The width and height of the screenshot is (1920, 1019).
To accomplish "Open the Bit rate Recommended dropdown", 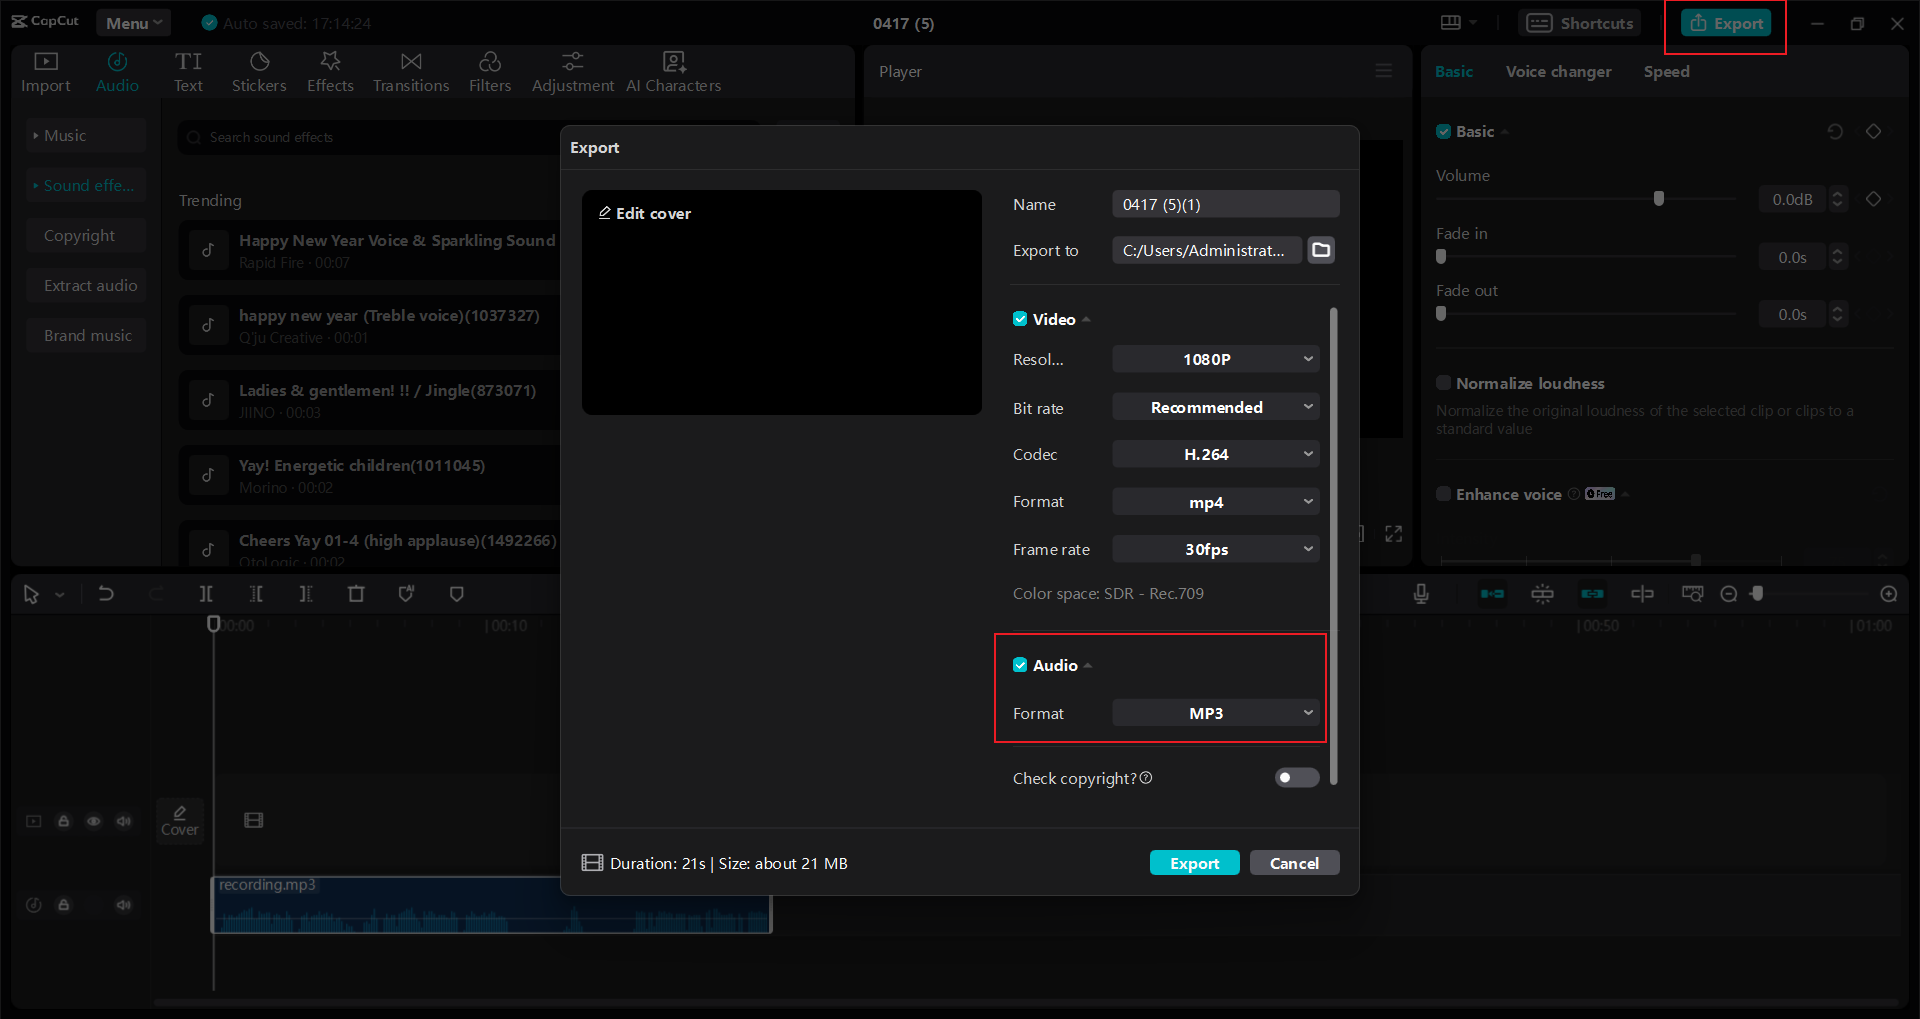I will pyautogui.click(x=1216, y=407).
